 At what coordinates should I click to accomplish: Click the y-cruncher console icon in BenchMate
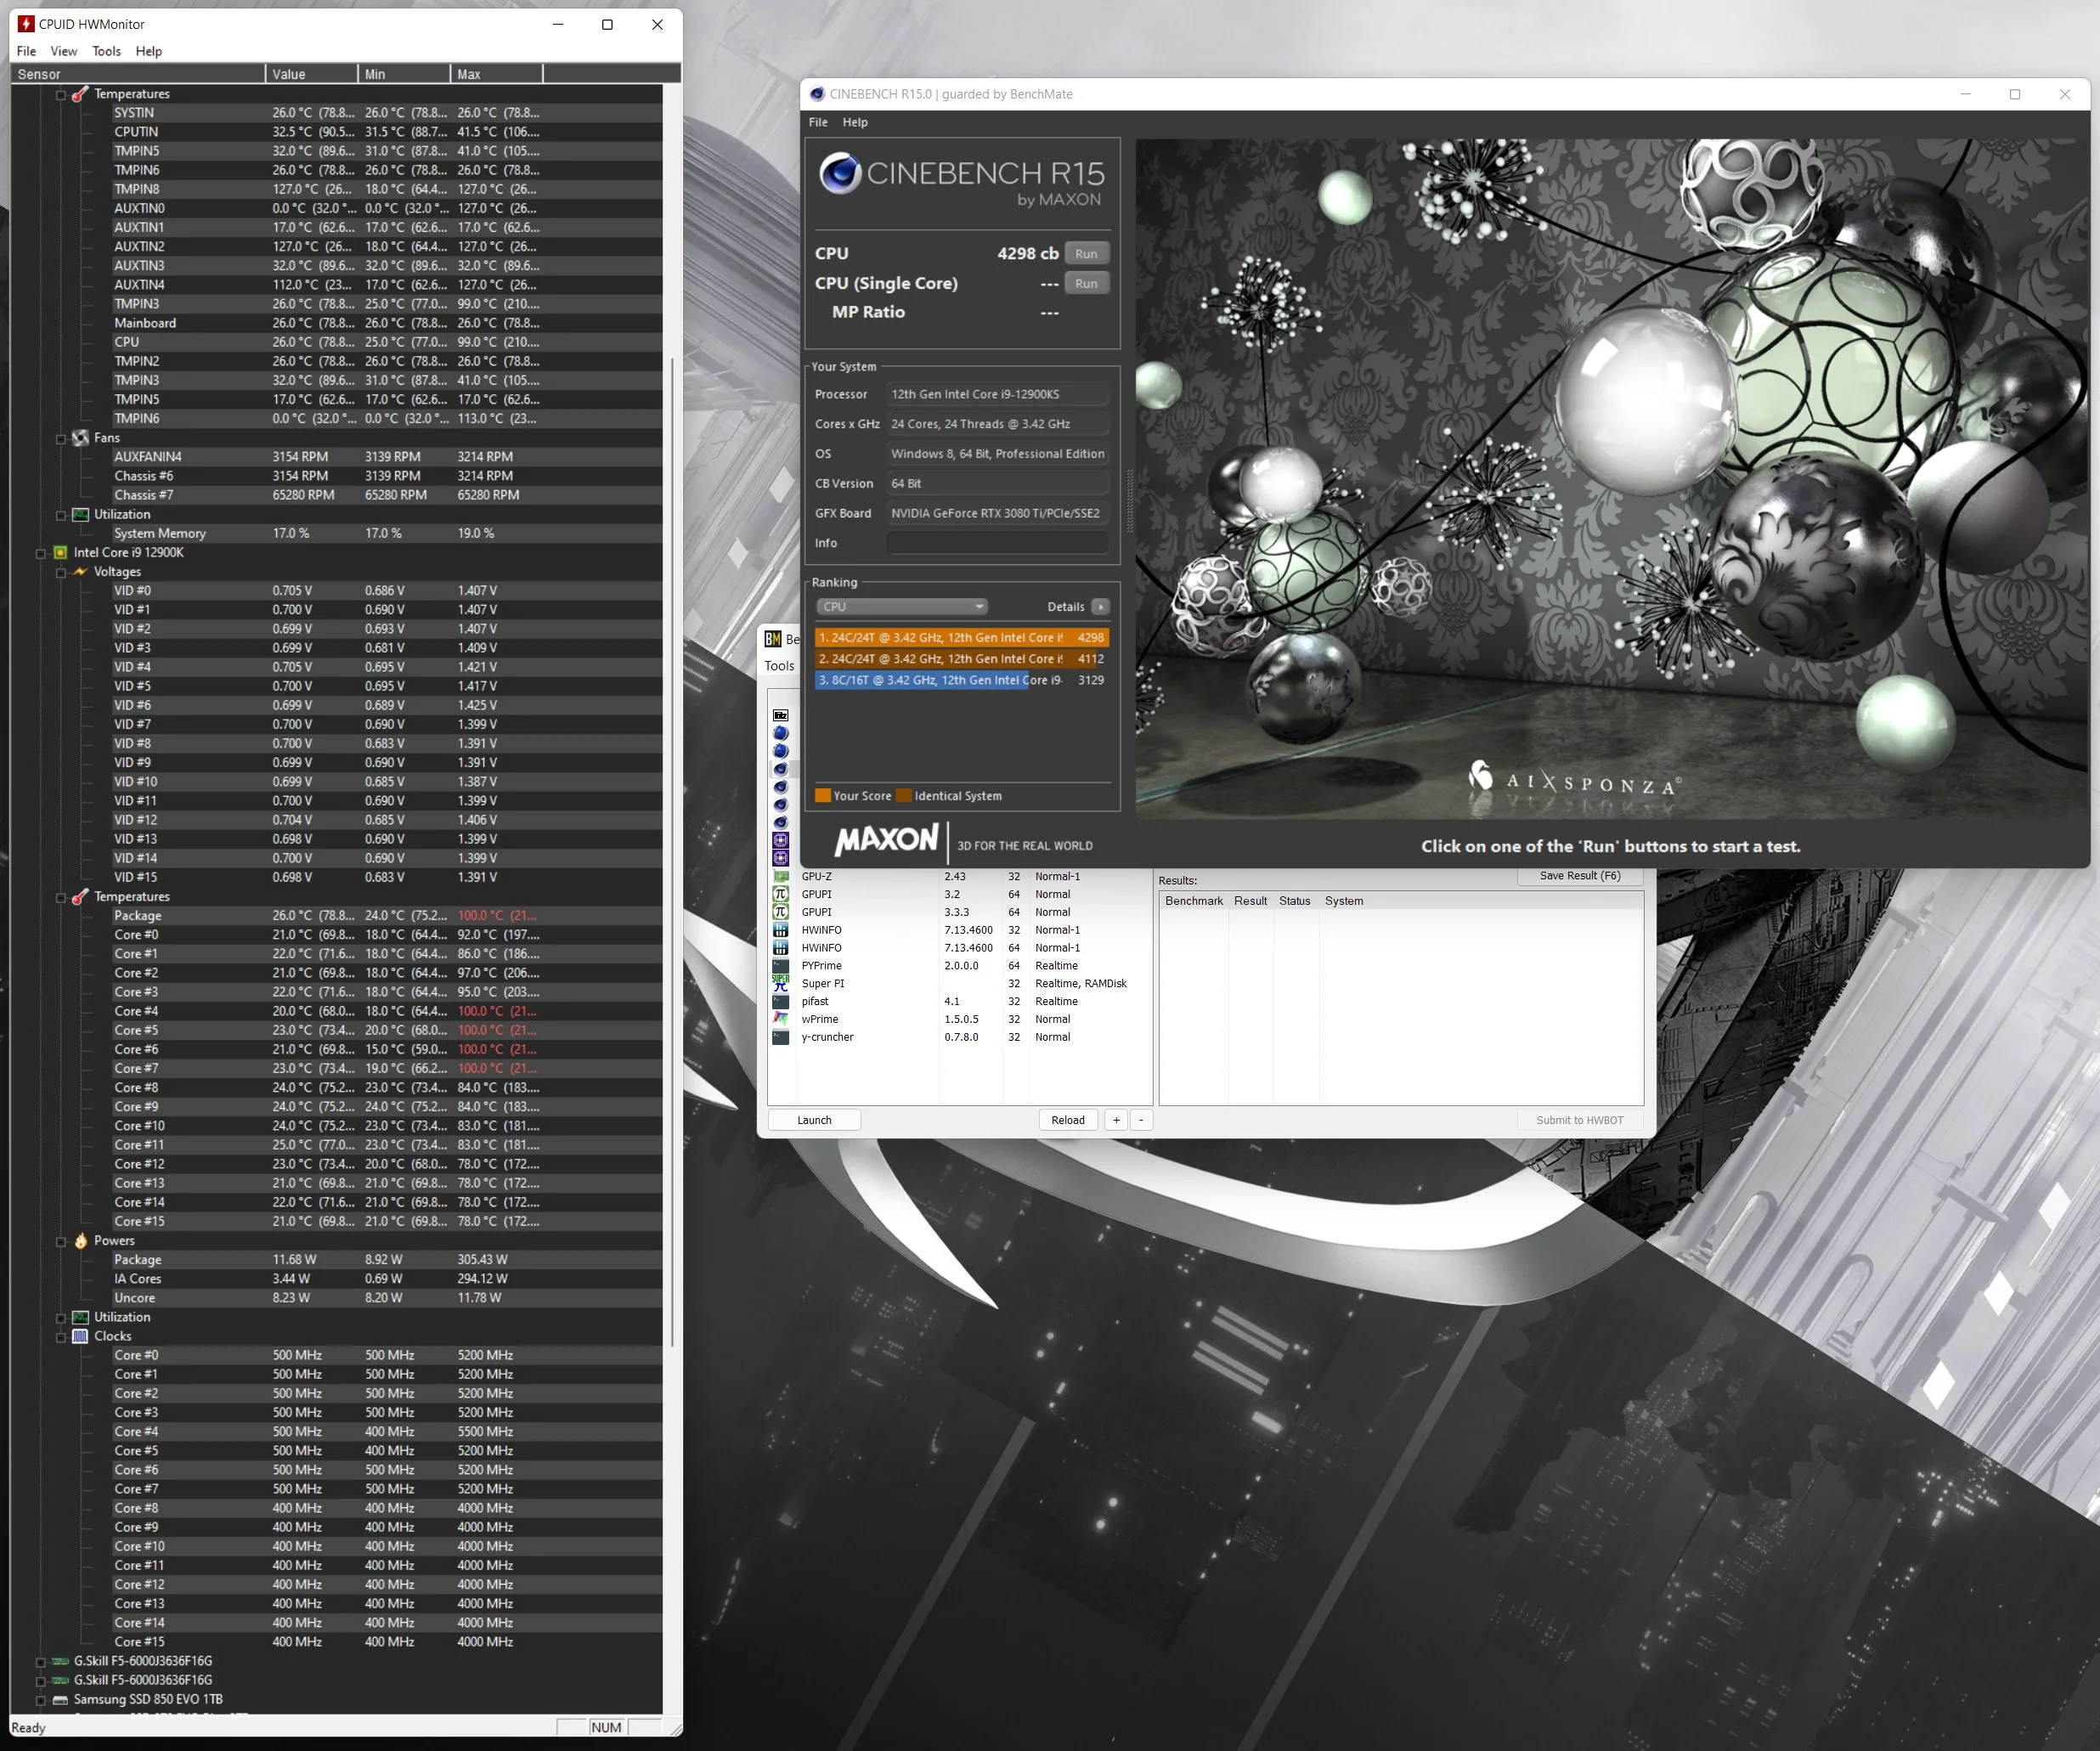(781, 1038)
